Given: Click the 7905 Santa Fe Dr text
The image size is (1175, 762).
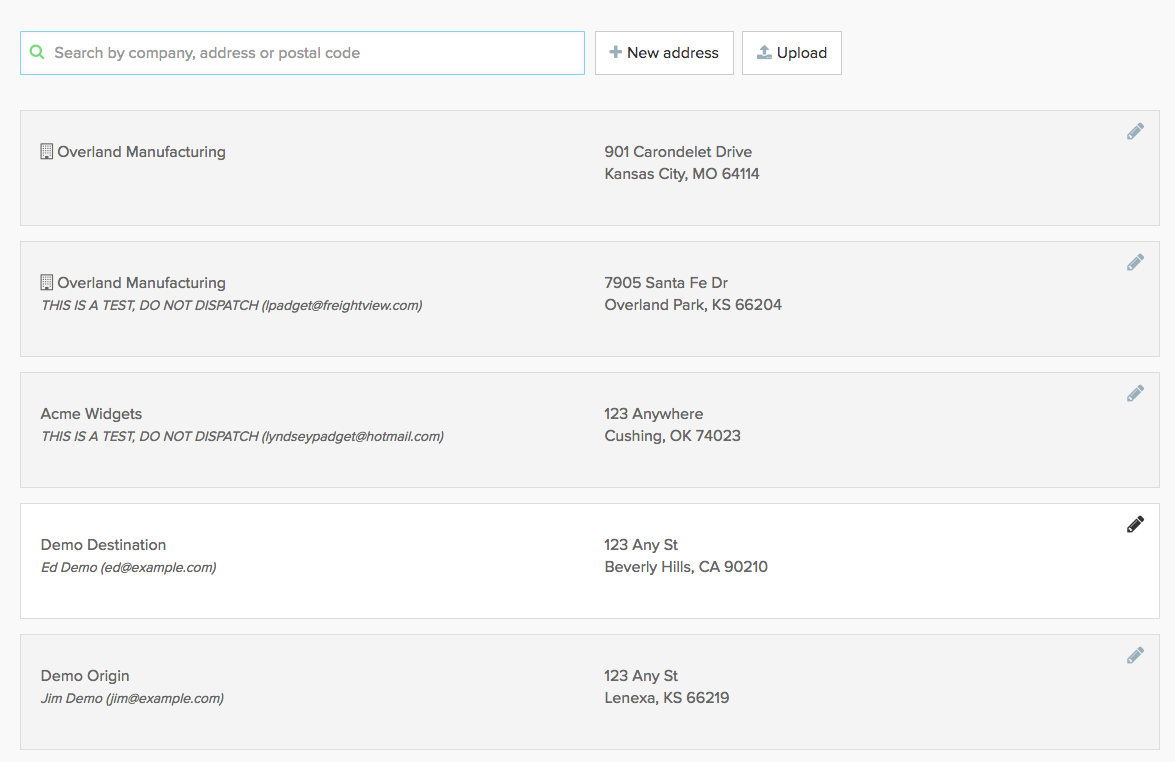Looking at the screenshot, I should pyautogui.click(x=666, y=282).
